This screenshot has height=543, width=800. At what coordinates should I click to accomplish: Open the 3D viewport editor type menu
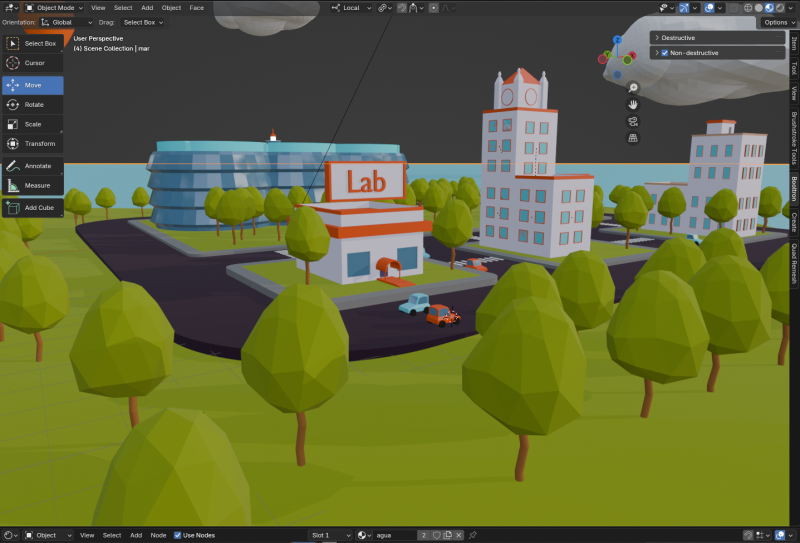tap(10, 8)
